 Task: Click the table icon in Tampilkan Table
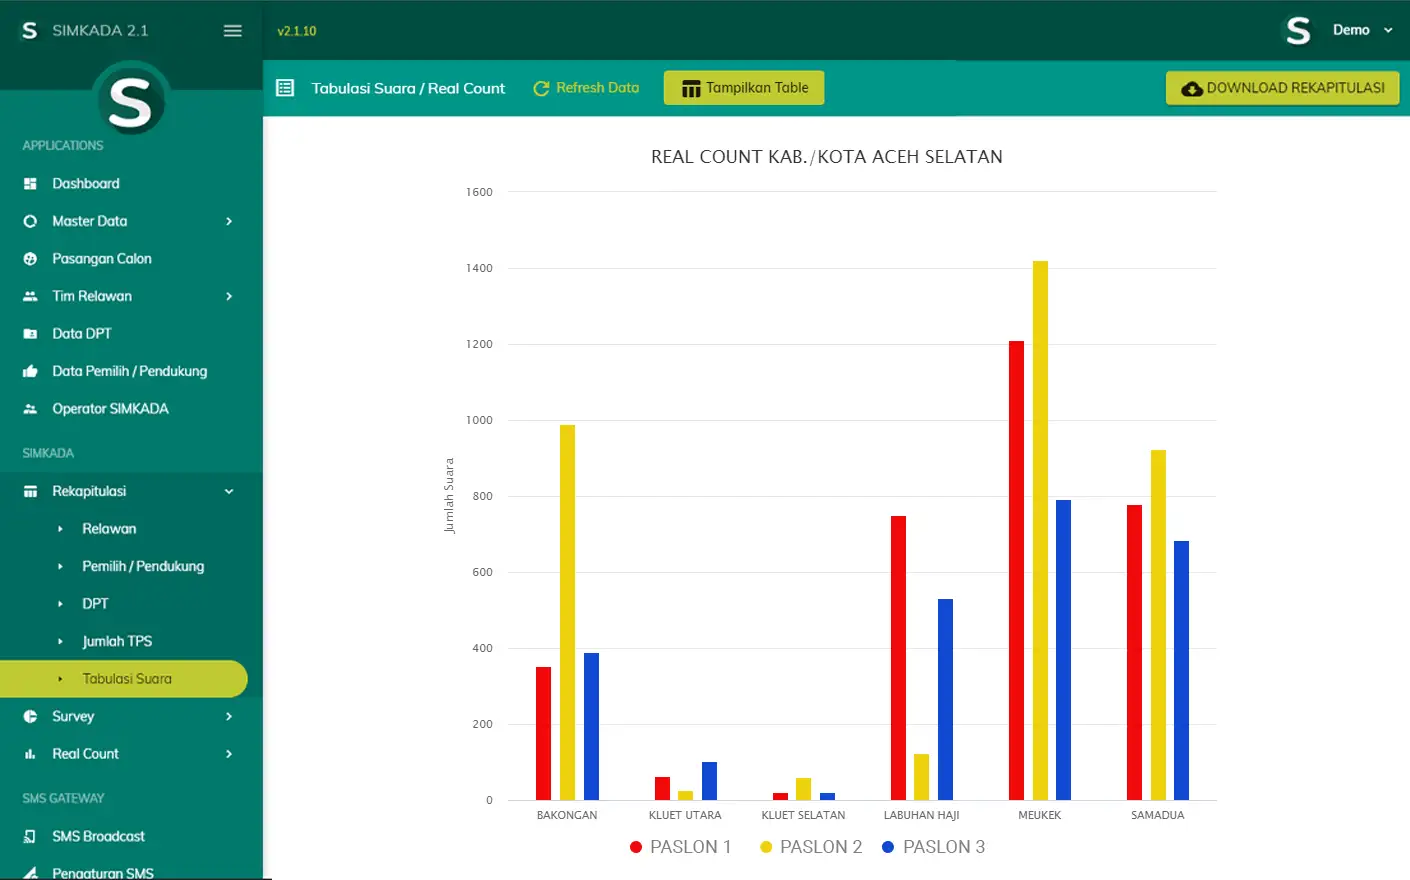point(691,89)
